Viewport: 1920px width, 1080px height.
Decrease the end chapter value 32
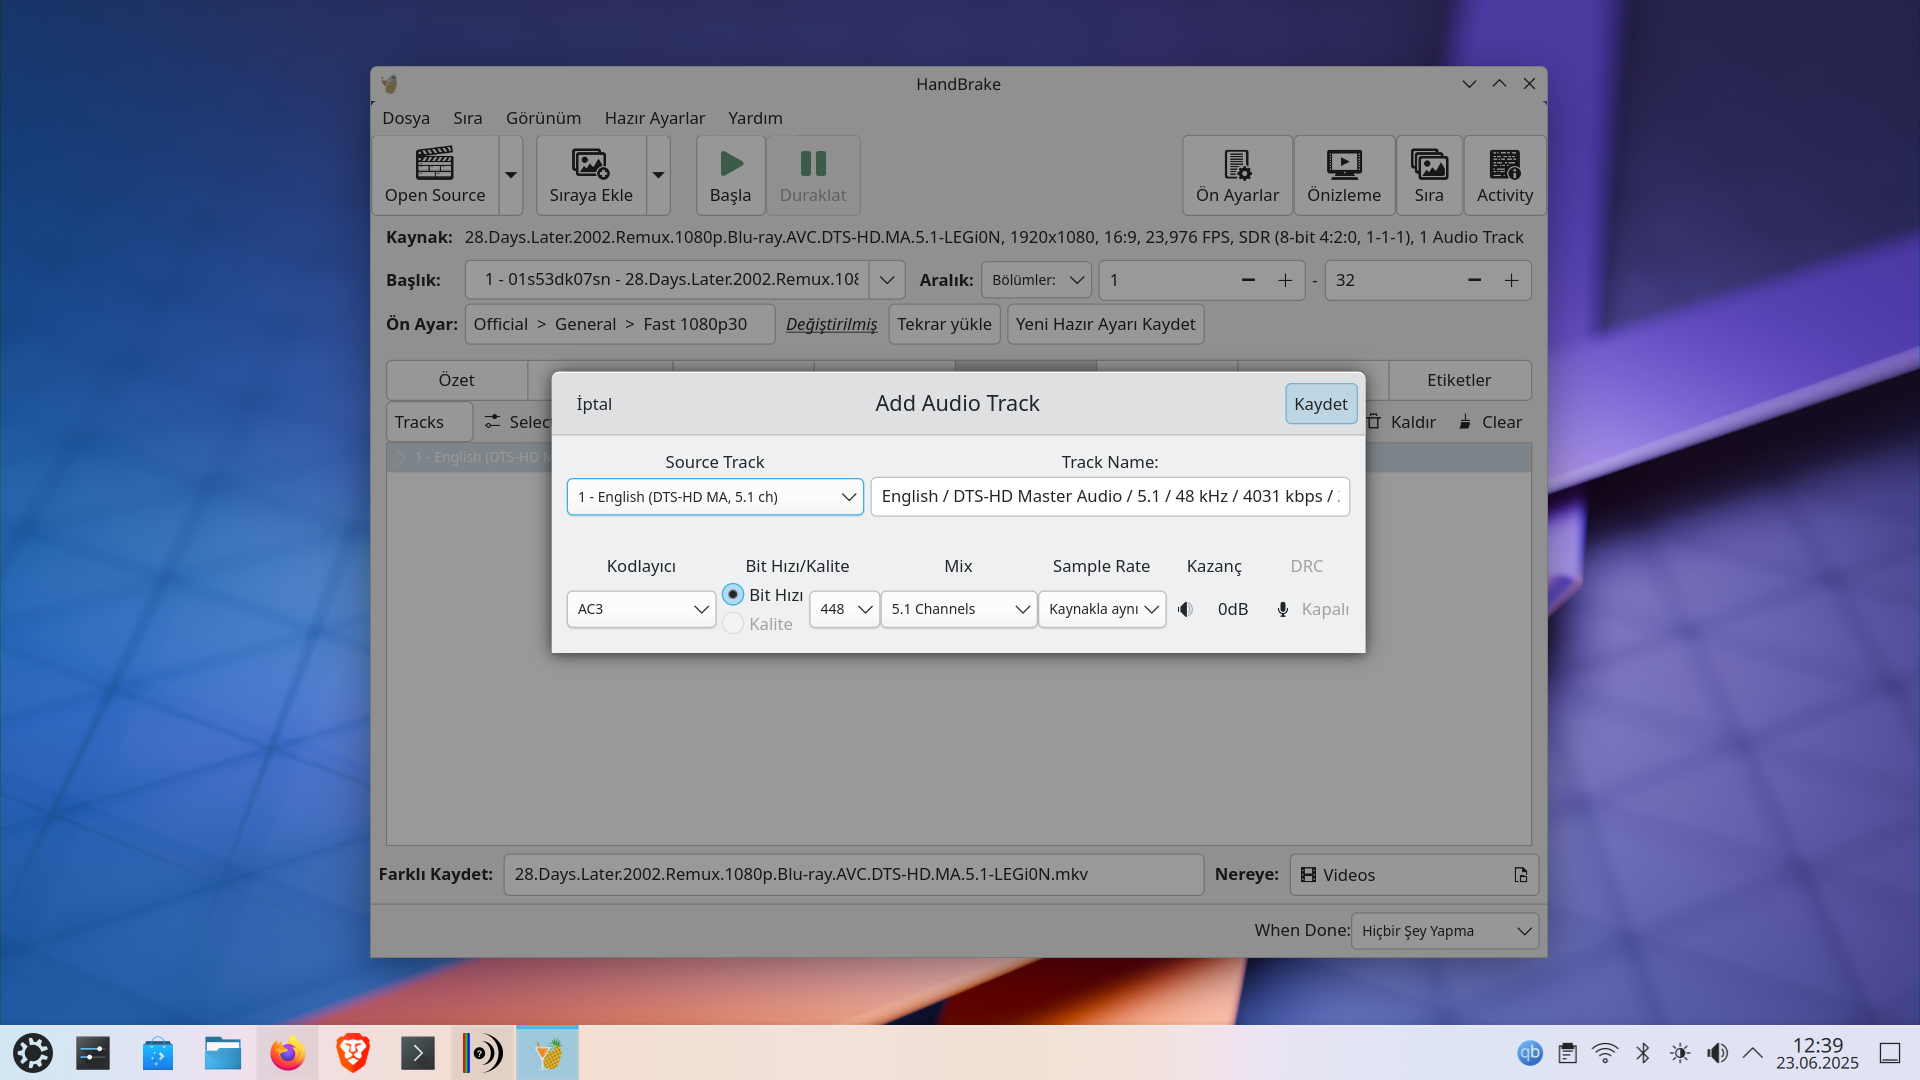tap(1474, 280)
